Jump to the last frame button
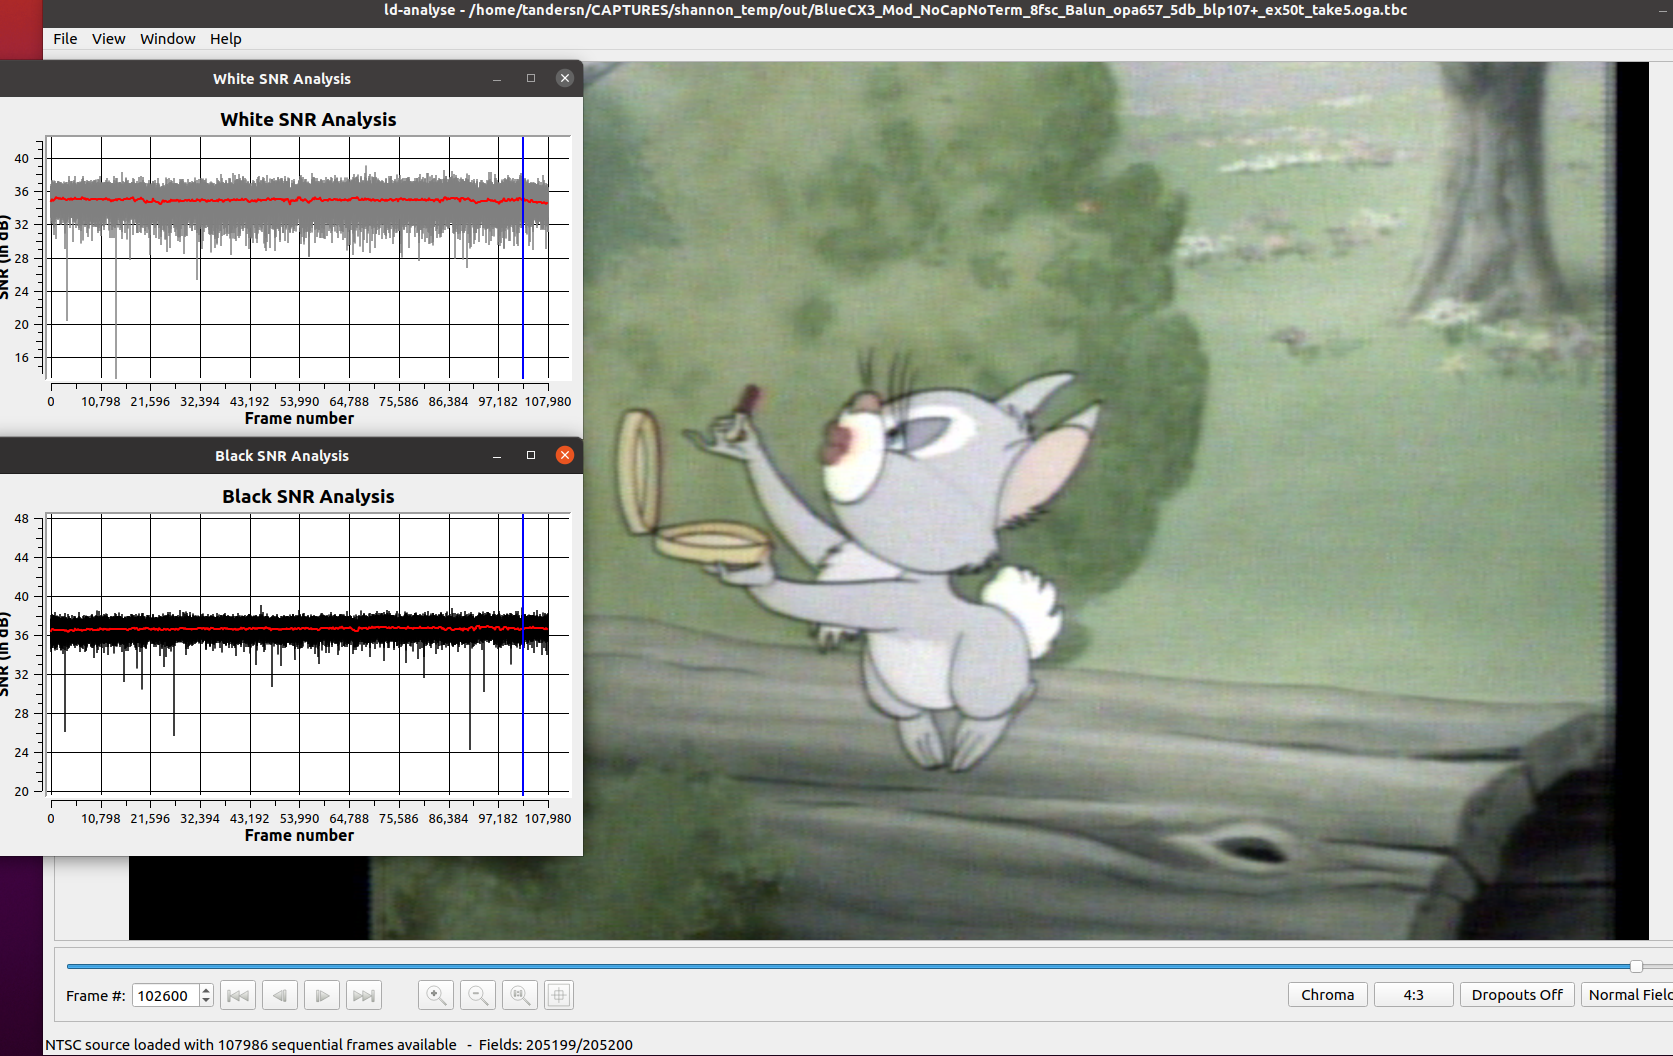Viewport: 1673px width, 1056px height. [363, 995]
